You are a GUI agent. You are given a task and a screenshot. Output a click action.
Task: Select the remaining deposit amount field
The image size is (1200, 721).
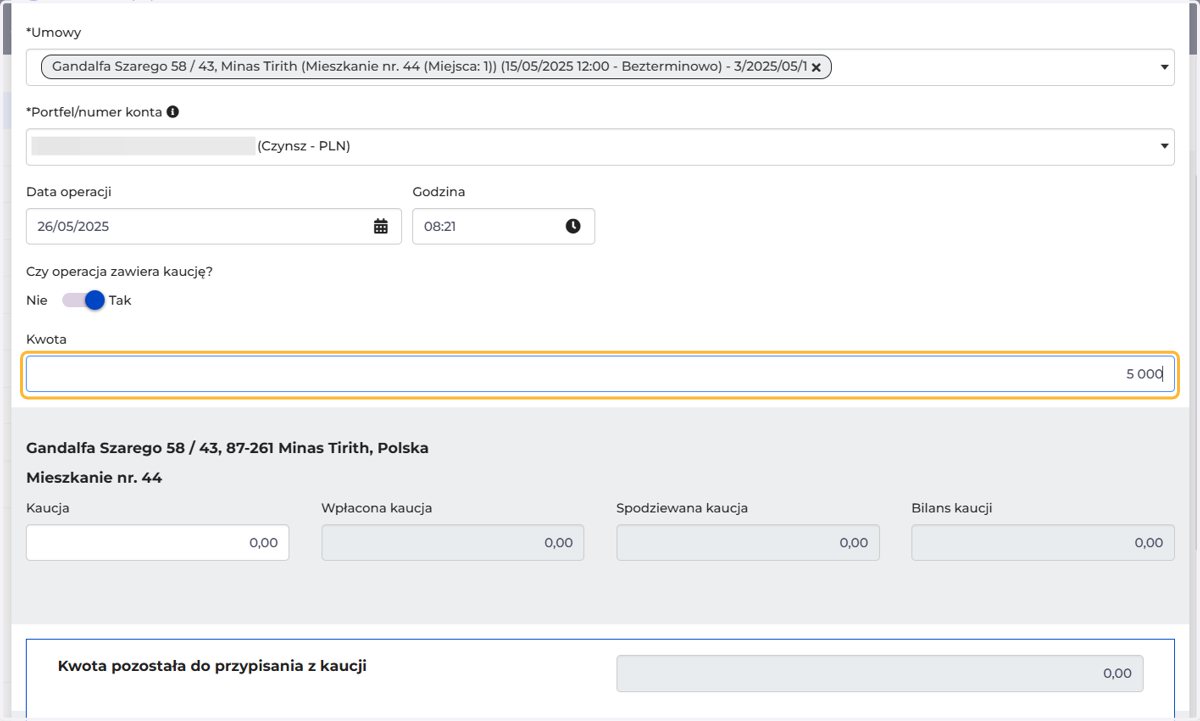[880, 673]
